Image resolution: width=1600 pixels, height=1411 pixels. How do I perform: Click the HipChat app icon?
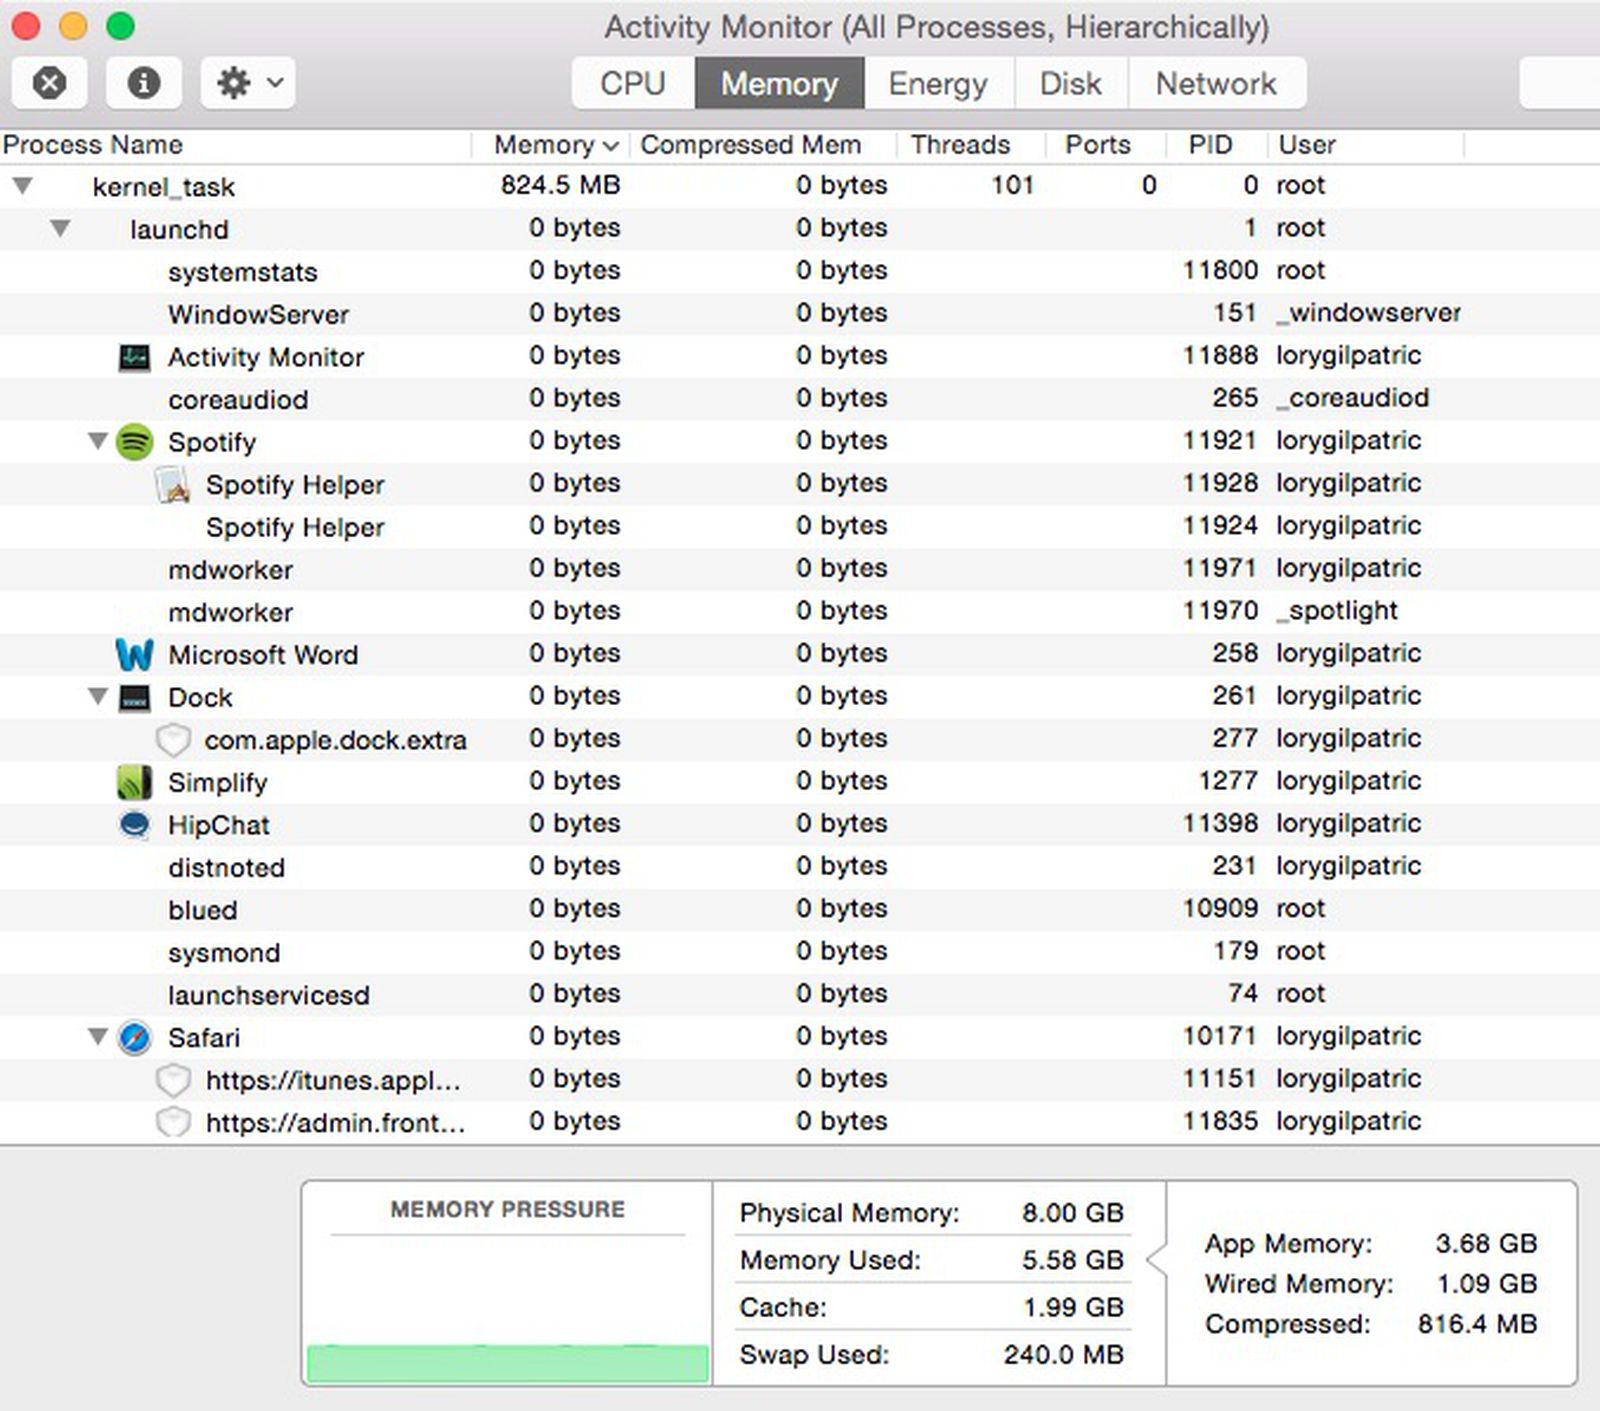click(133, 824)
